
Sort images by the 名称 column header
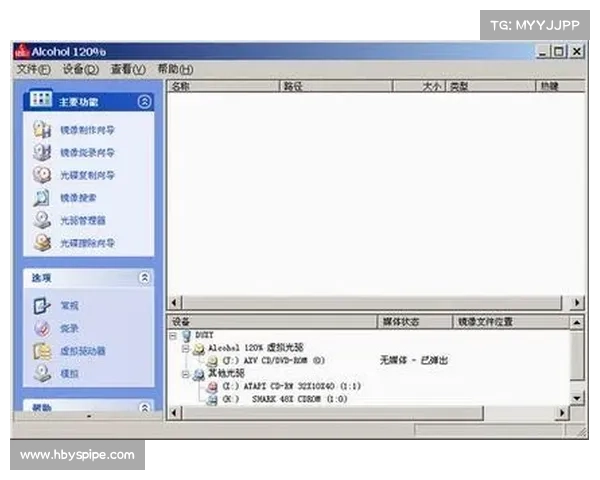[x=223, y=86]
